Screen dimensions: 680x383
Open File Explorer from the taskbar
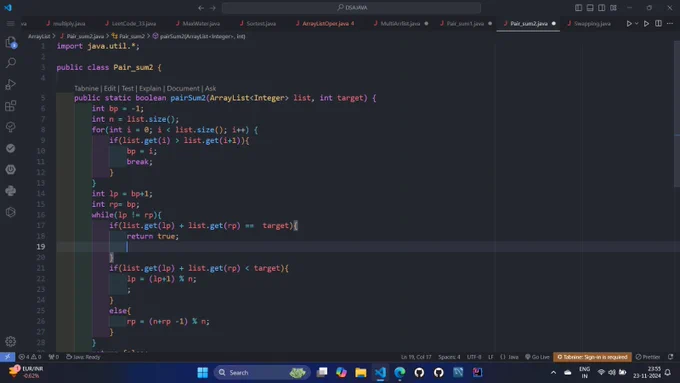[361, 372]
